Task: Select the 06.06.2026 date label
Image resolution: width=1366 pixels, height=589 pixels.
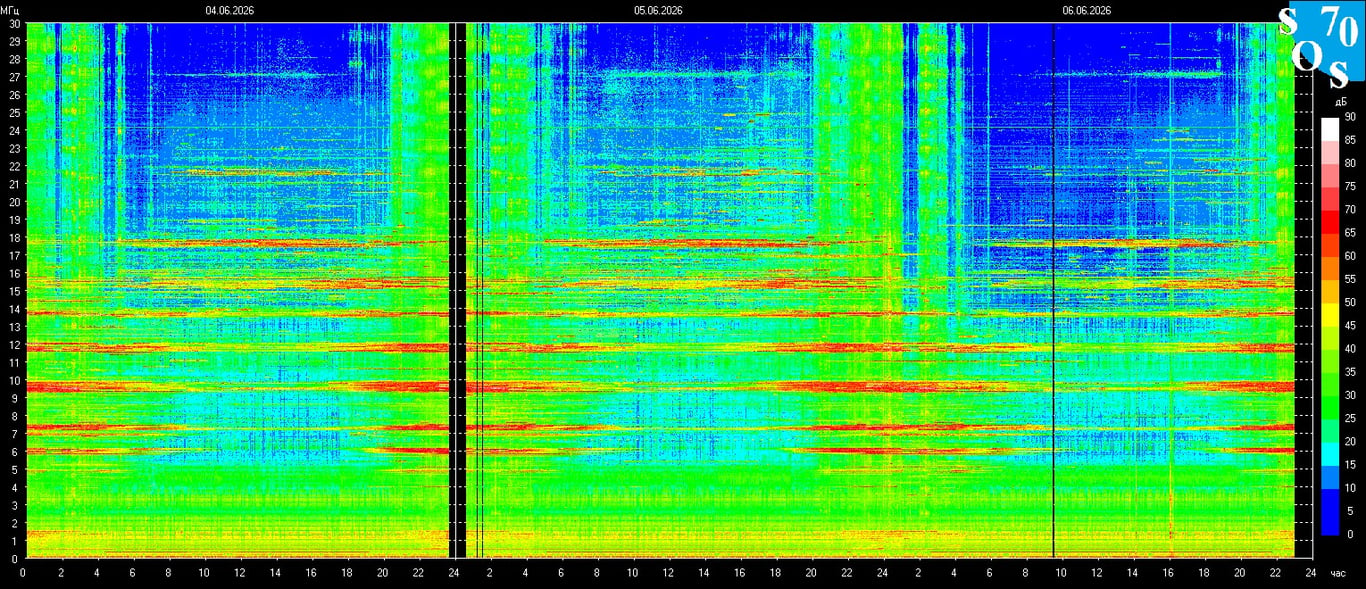Action: point(1087,10)
